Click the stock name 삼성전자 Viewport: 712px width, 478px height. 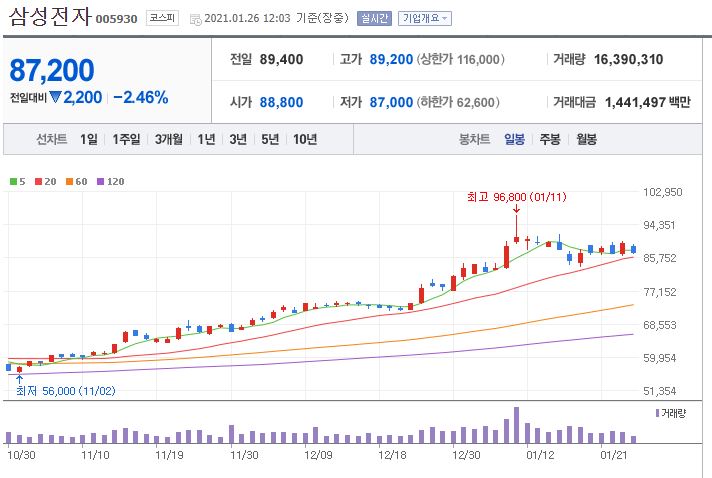coord(50,17)
